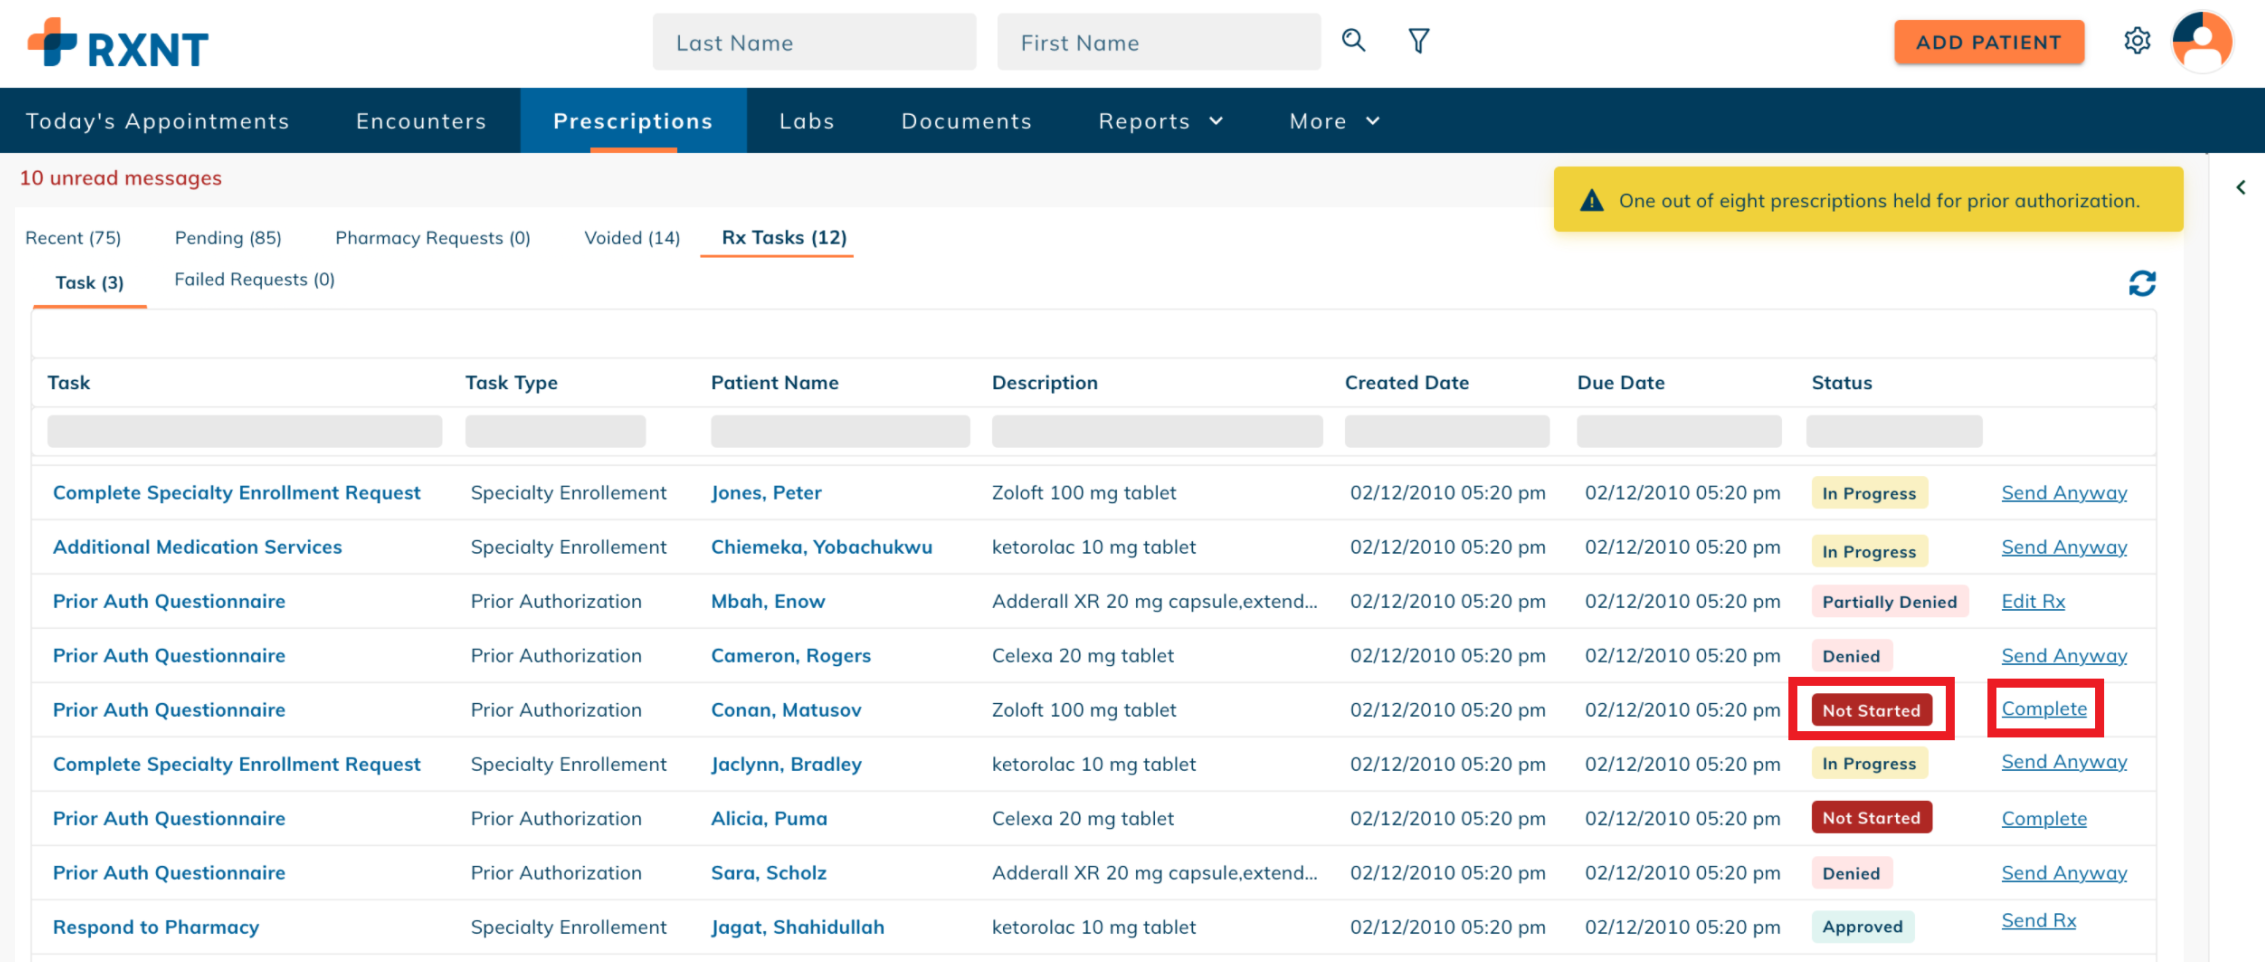
Task: Expand the Reports dropdown menu
Action: [1160, 121]
